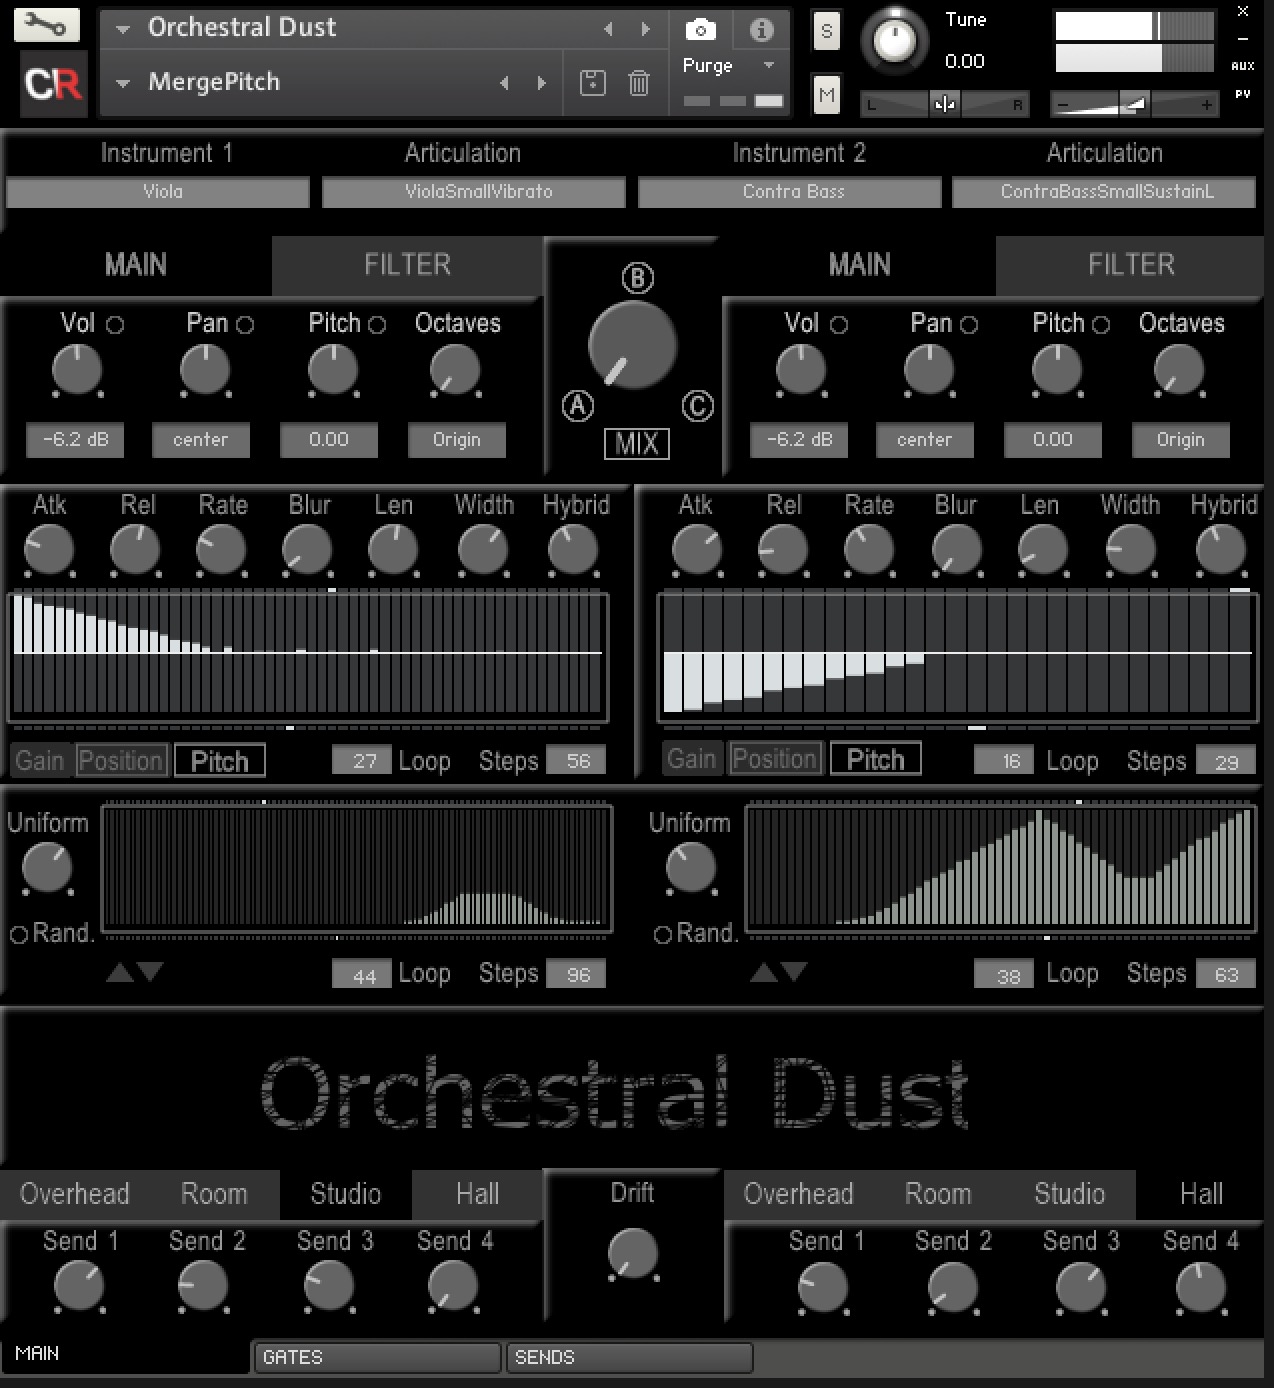
Task: Open the SENDS tab at the bottom
Action: click(628, 1357)
